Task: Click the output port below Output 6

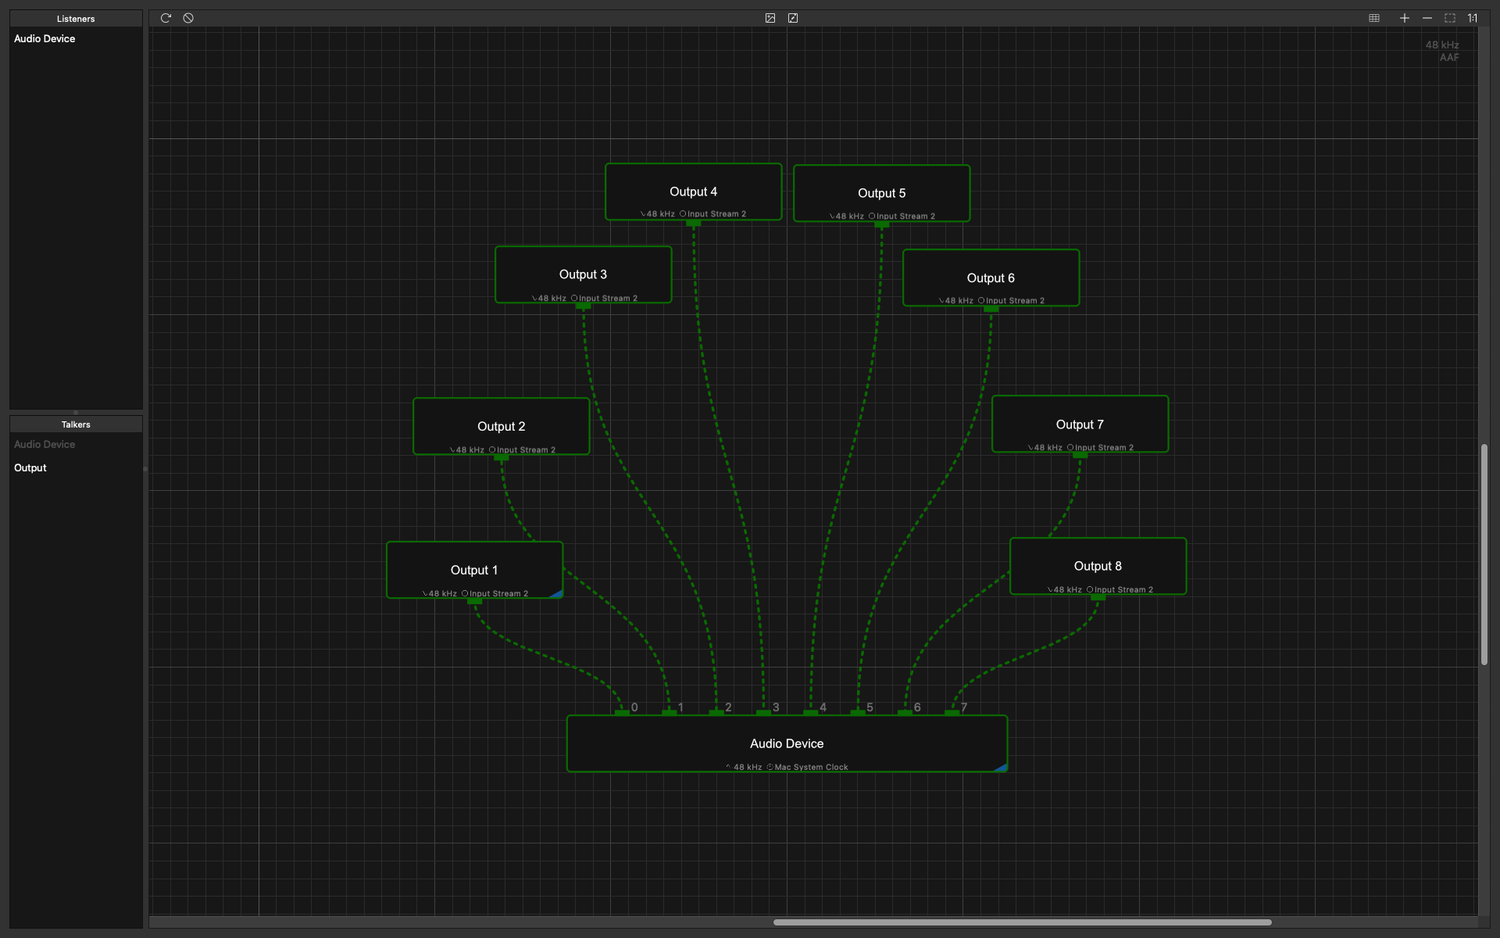Action: [x=991, y=309]
